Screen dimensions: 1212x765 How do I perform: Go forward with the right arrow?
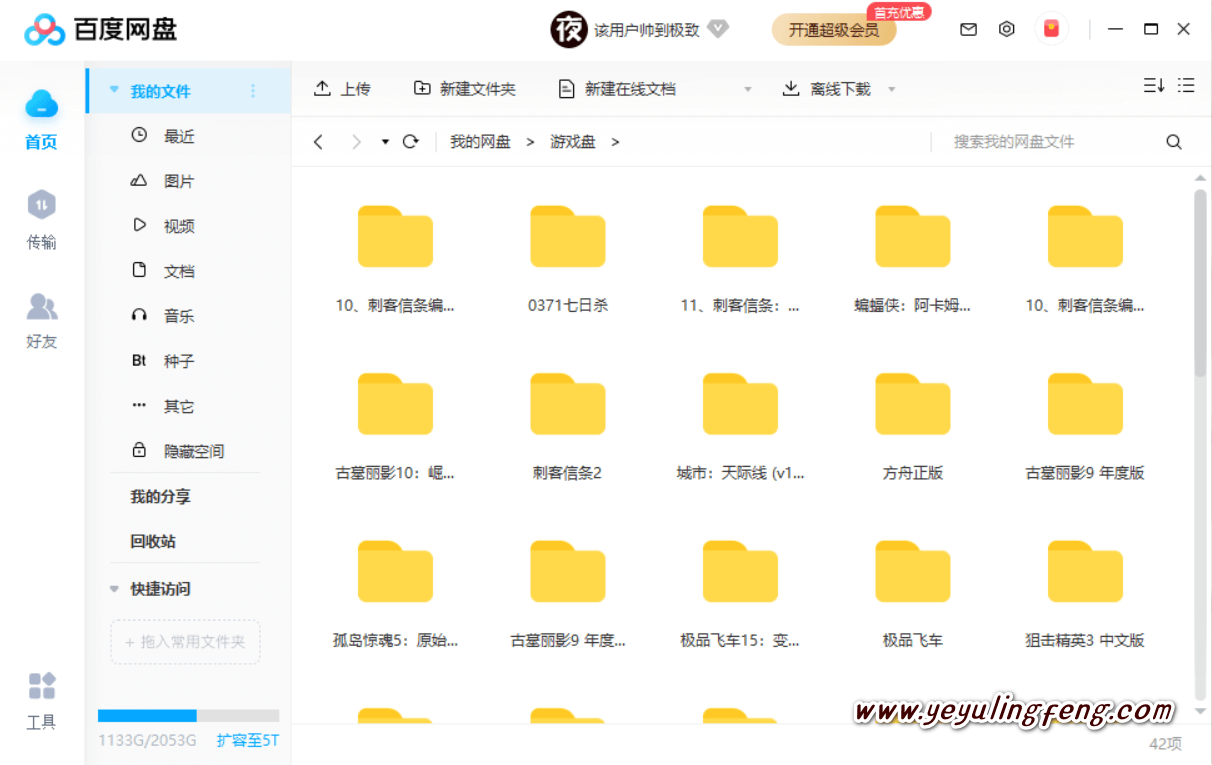click(x=356, y=142)
